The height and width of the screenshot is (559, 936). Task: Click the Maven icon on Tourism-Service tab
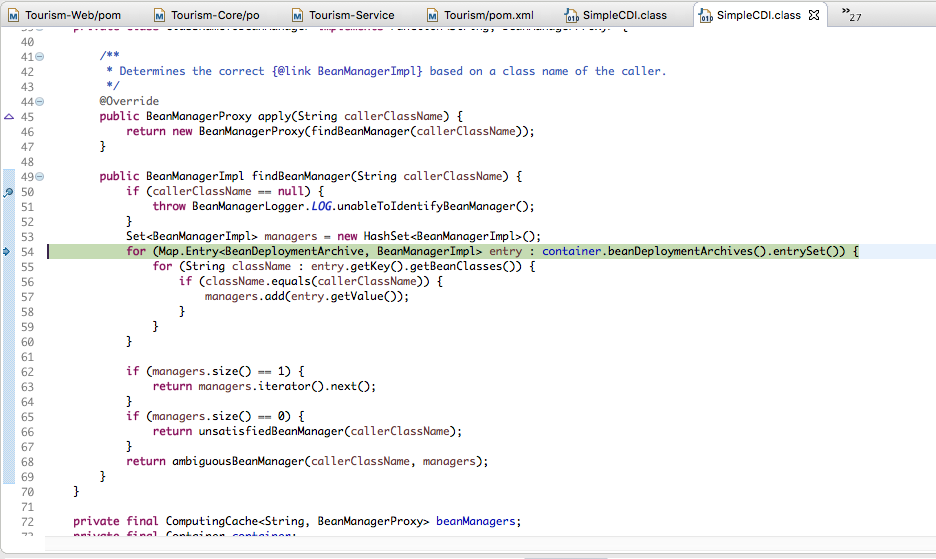(x=297, y=15)
